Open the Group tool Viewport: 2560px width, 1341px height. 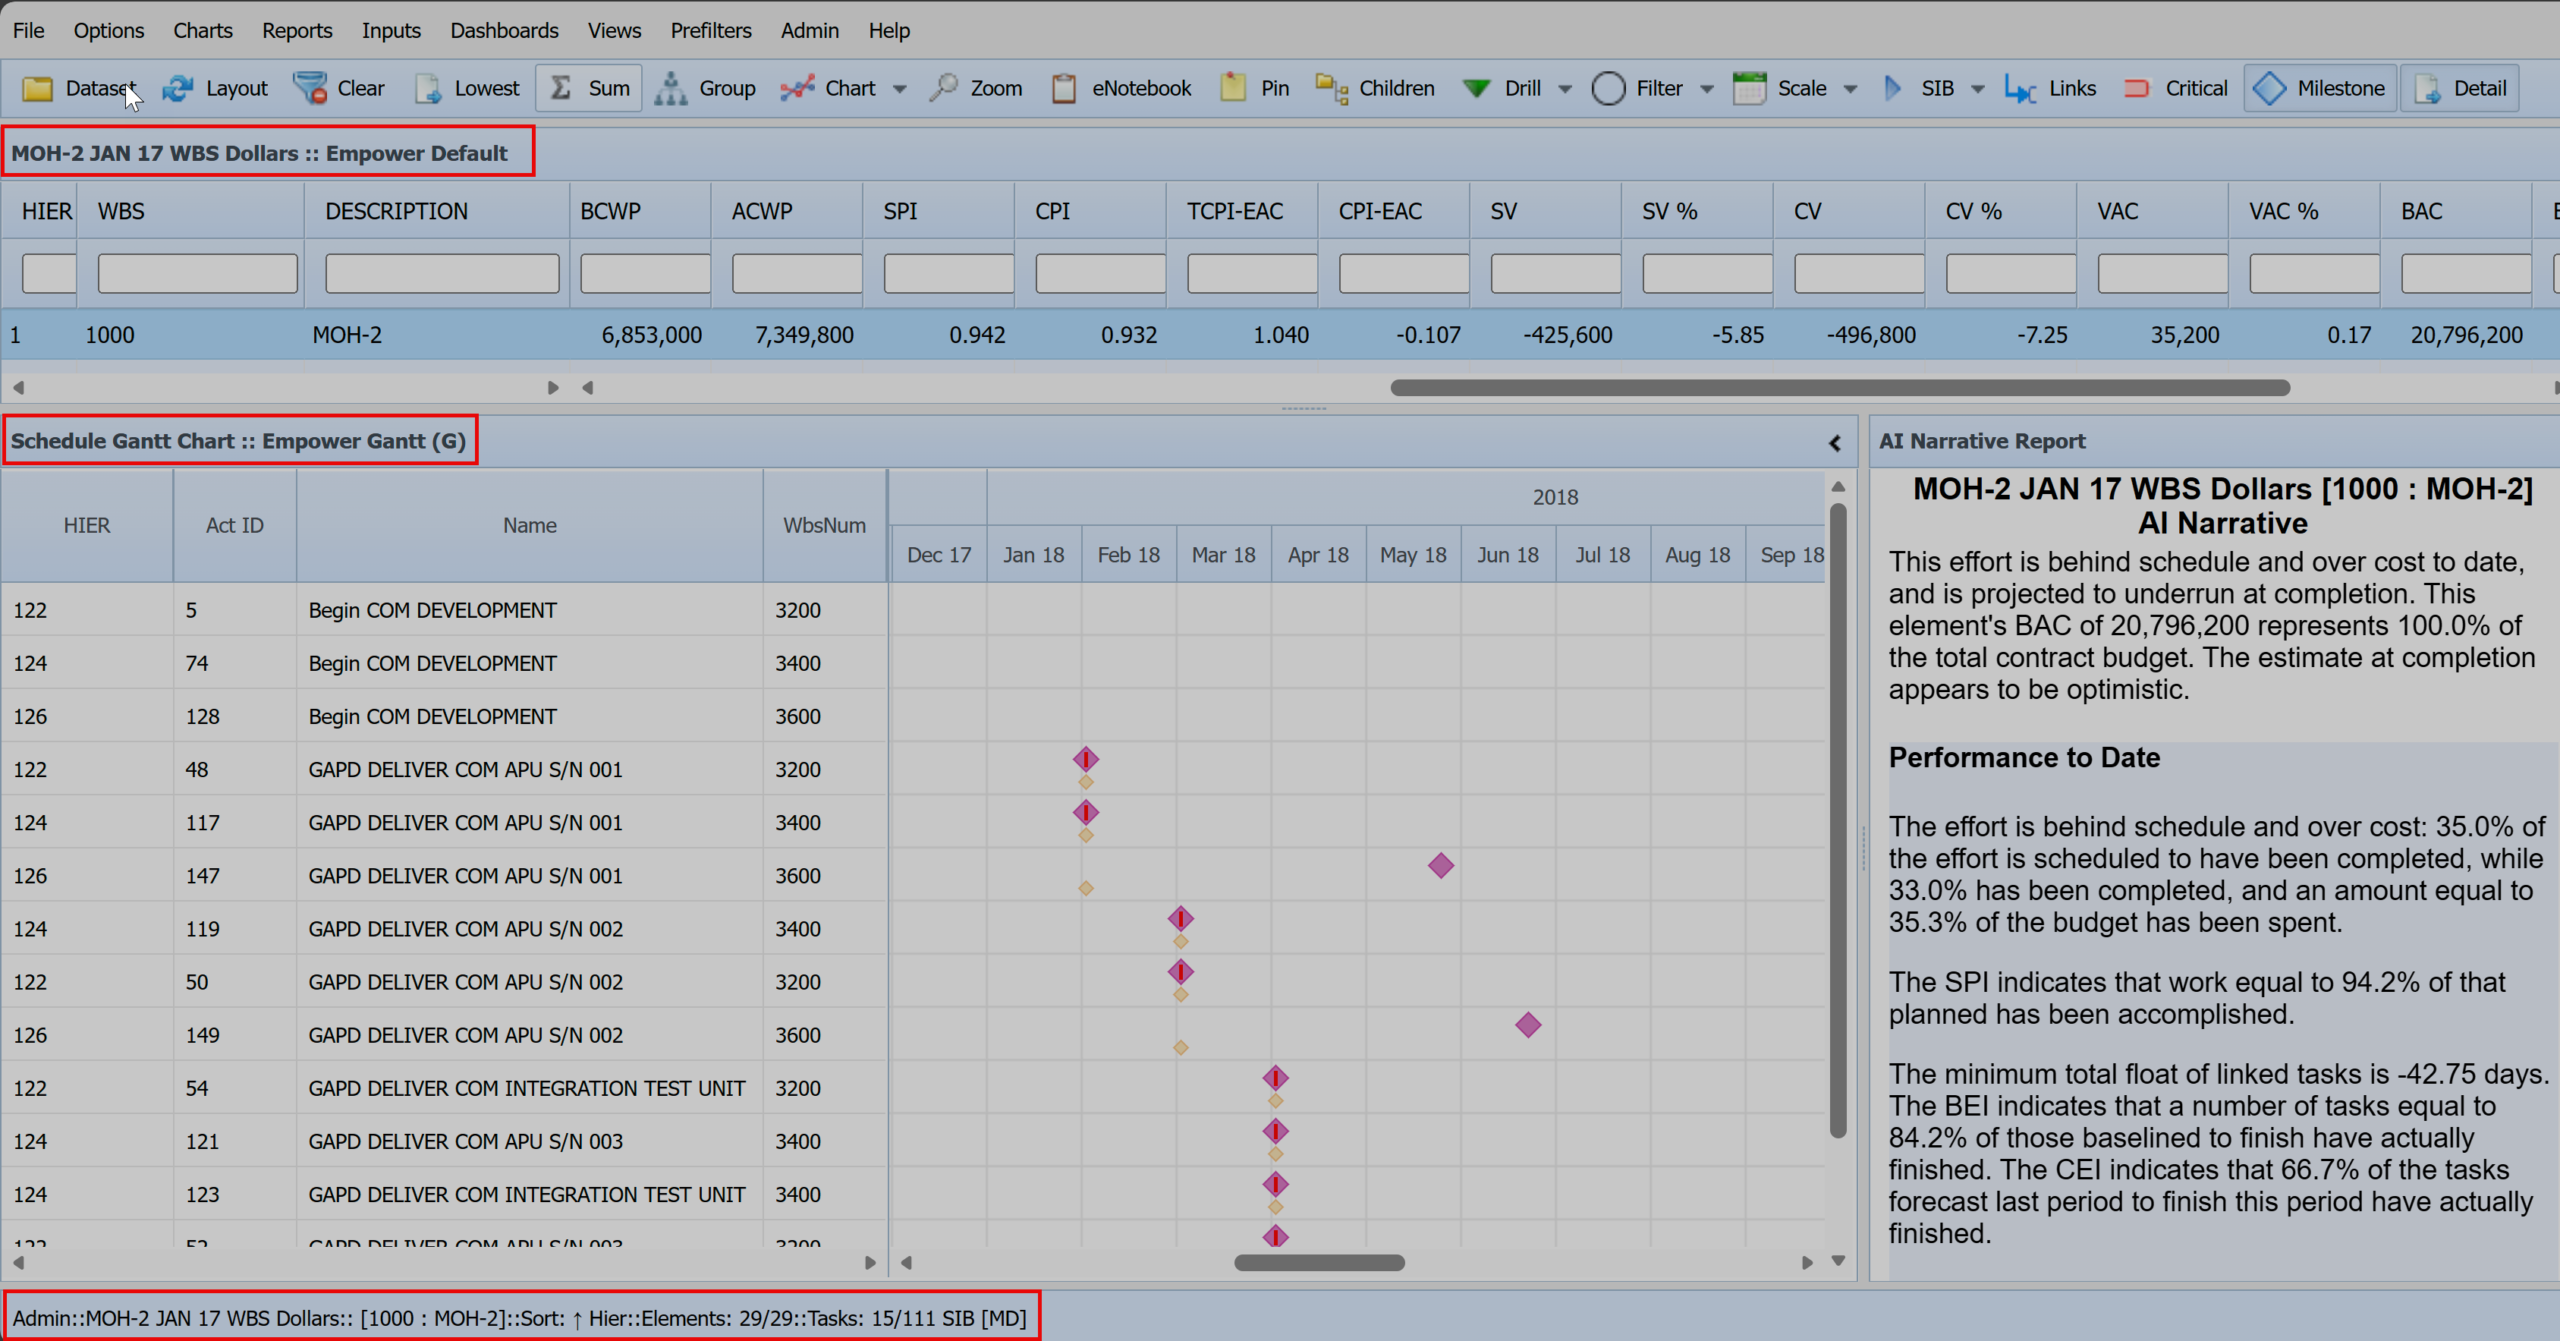tap(706, 88)
